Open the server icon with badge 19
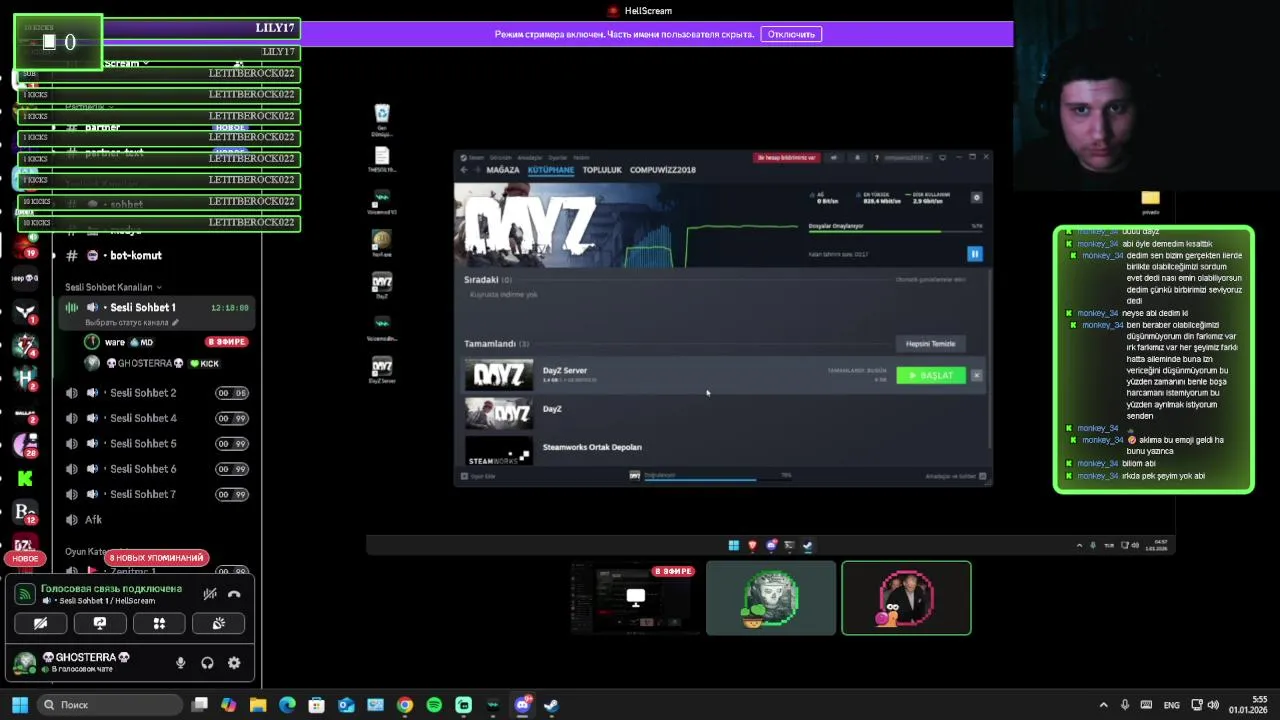Screen dimensions: 1280x720 [x=25, y=245]
